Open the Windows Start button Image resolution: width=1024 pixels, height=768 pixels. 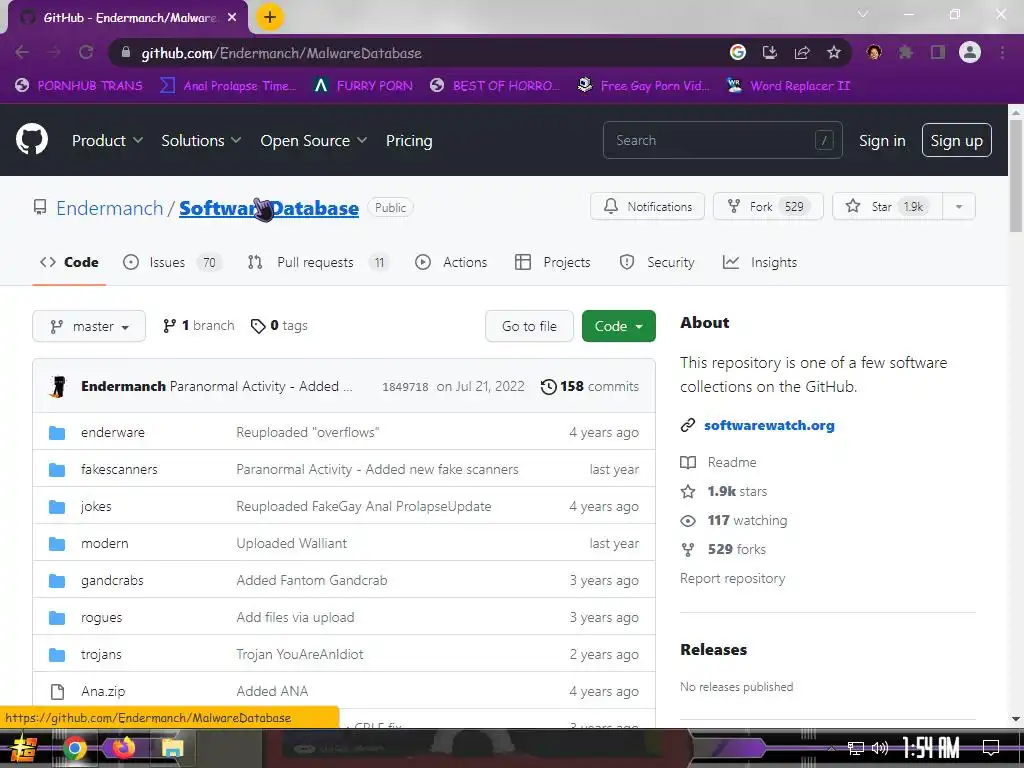(x=23, y=748)
